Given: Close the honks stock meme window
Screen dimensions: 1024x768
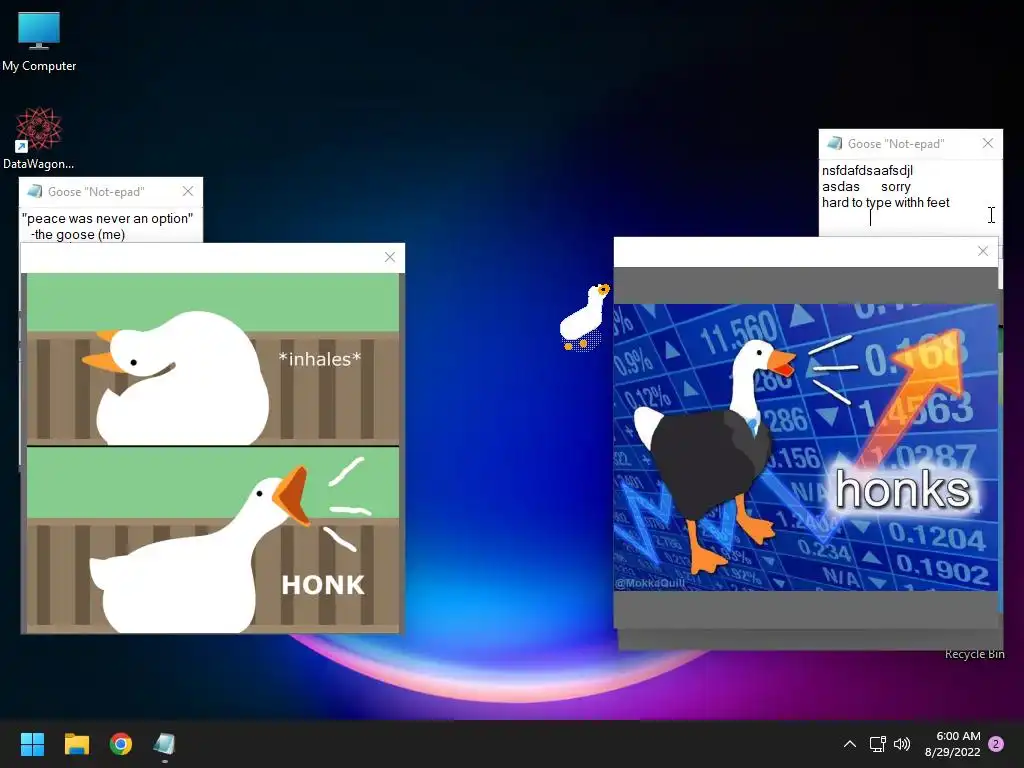Looking at the screenshot, I should [983, 251].
